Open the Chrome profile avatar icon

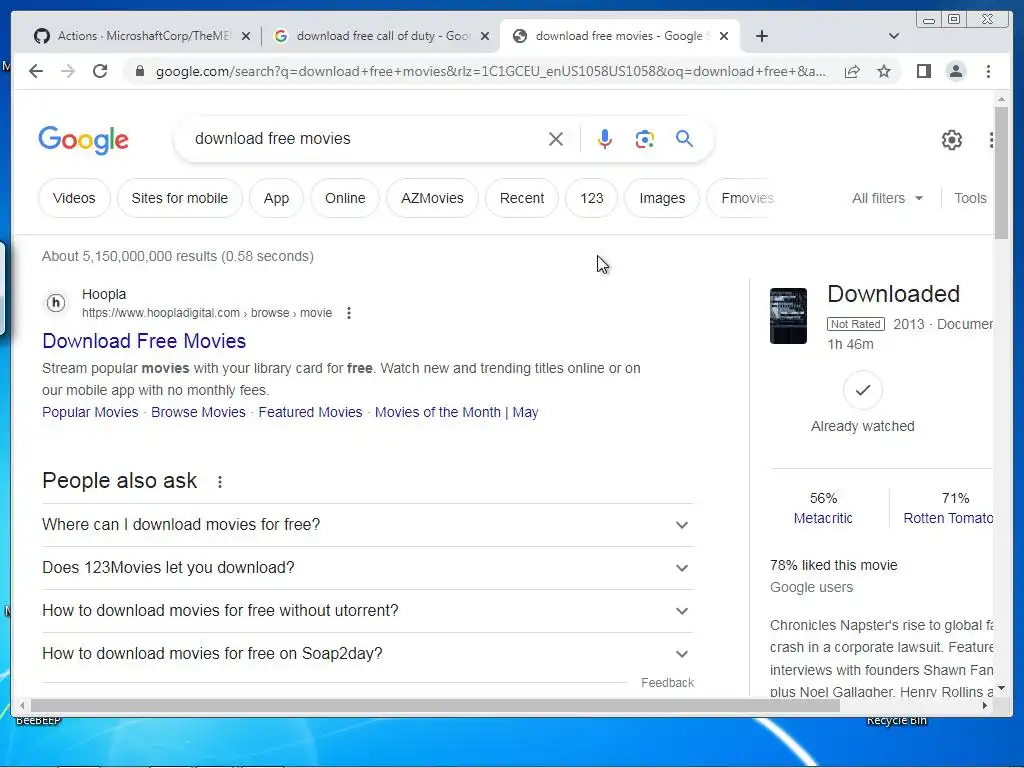(x=955, y=71)
